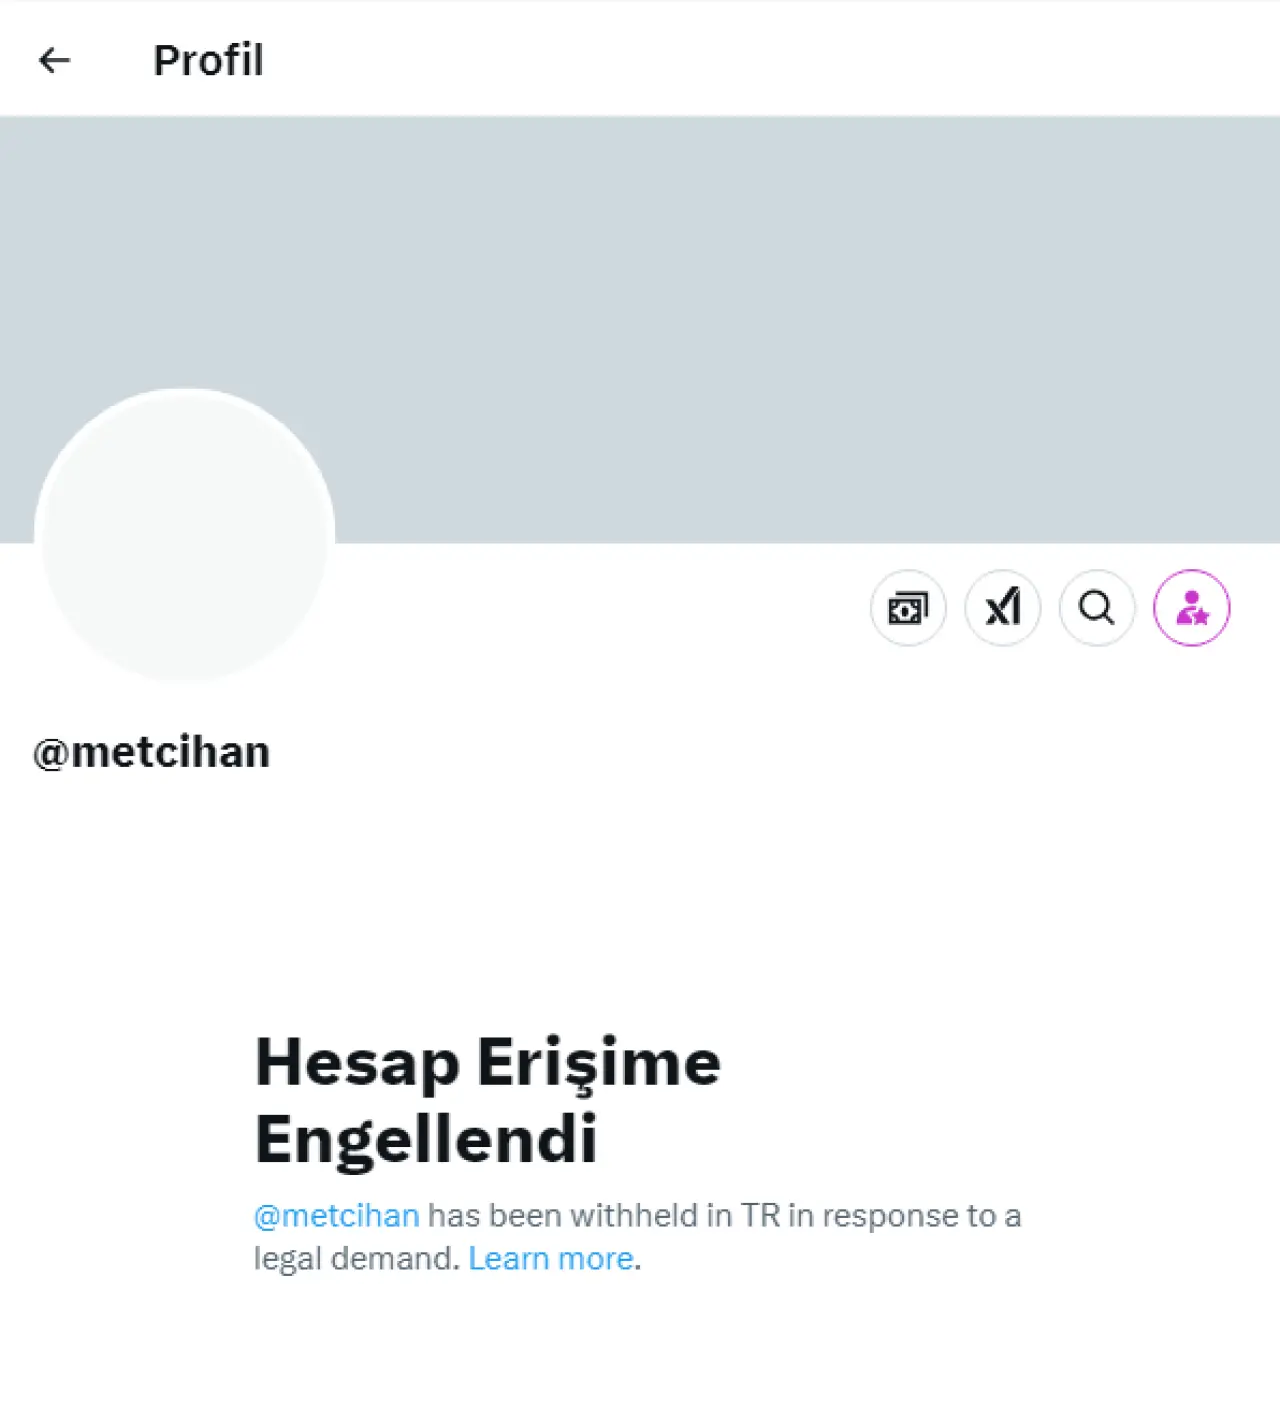1280x1422 pixels.
Task: Click the word "response" in the notice
Action: click(x=891, y=1216)
